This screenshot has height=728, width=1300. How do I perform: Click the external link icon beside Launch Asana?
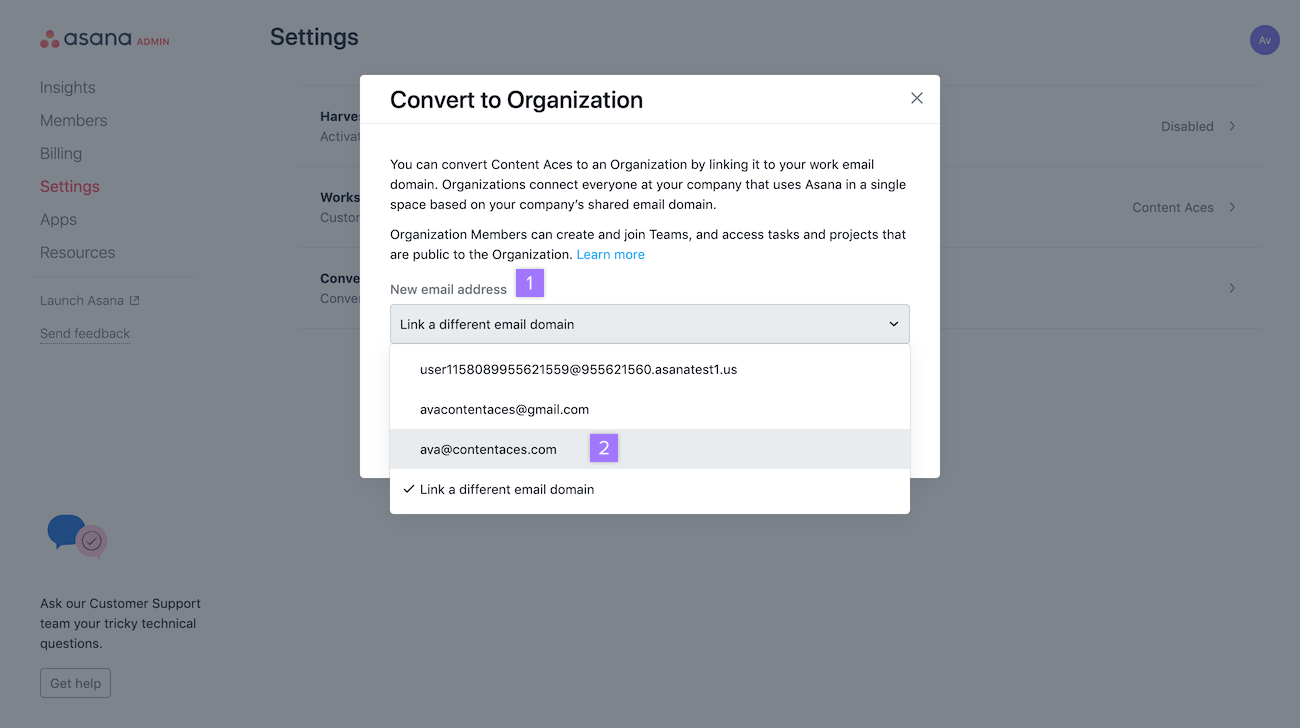pos(135,301)
